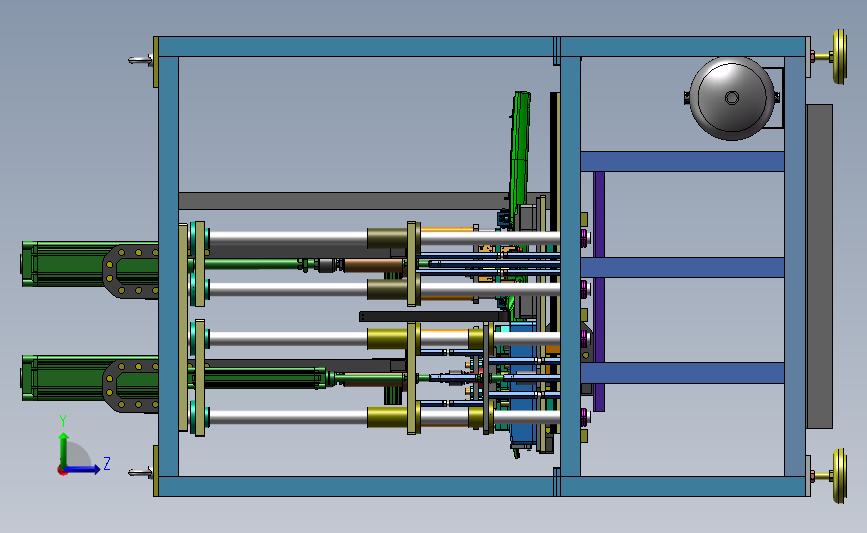The height and width of the screenshot is (533, 867).
Task: Select the dark grey panel on right side
Action: [x=819, y=266]
